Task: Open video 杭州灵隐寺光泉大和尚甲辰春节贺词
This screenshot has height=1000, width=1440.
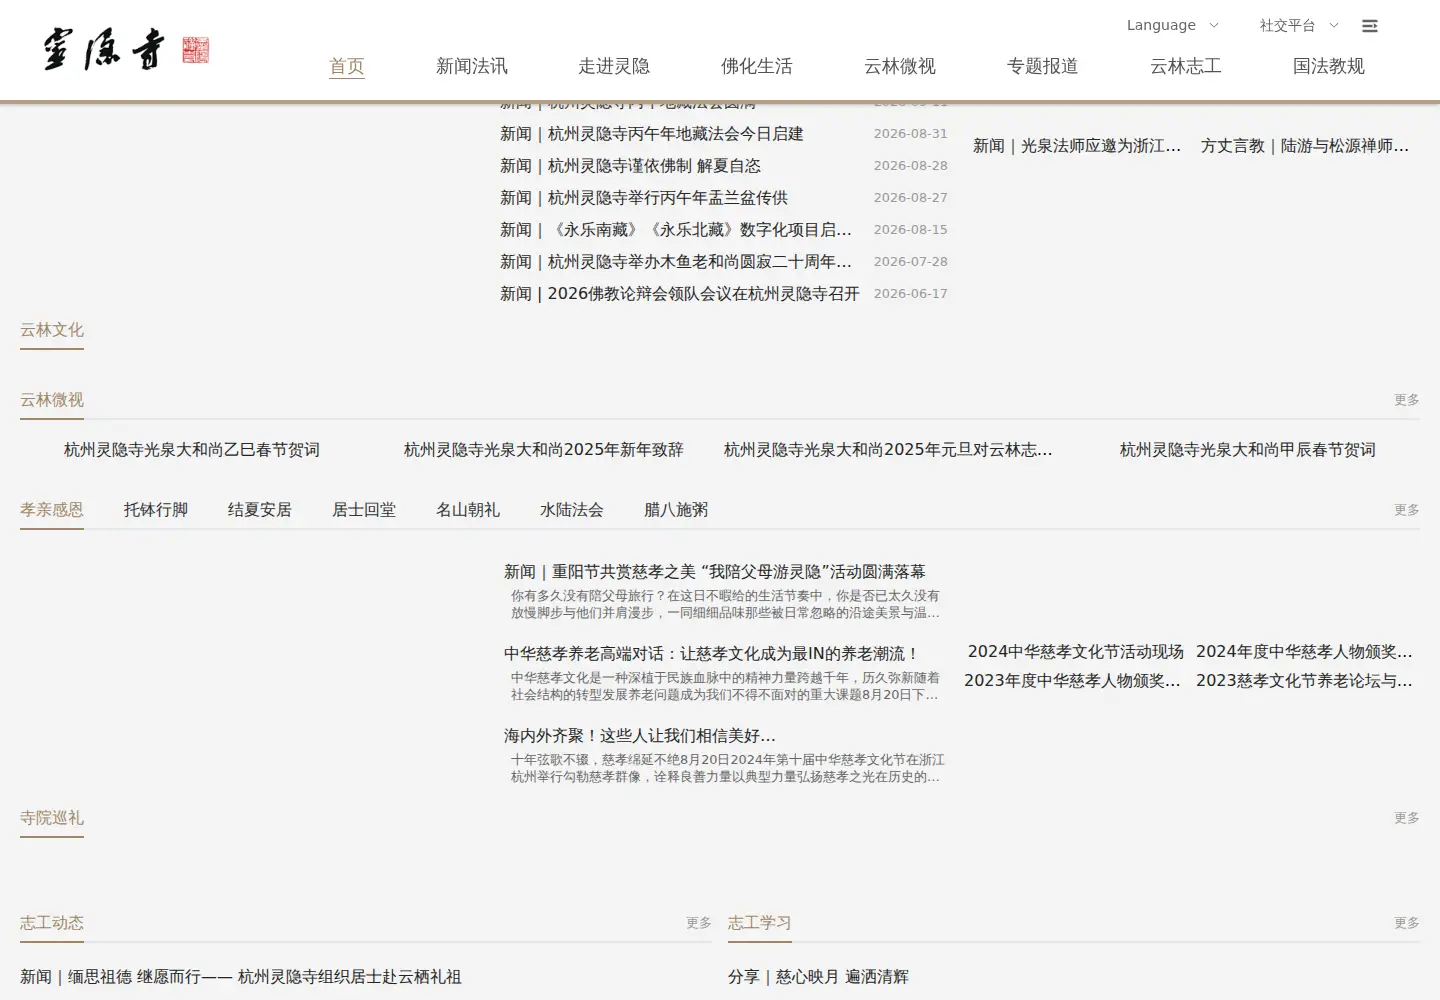Action: (x=1248, y=450)
